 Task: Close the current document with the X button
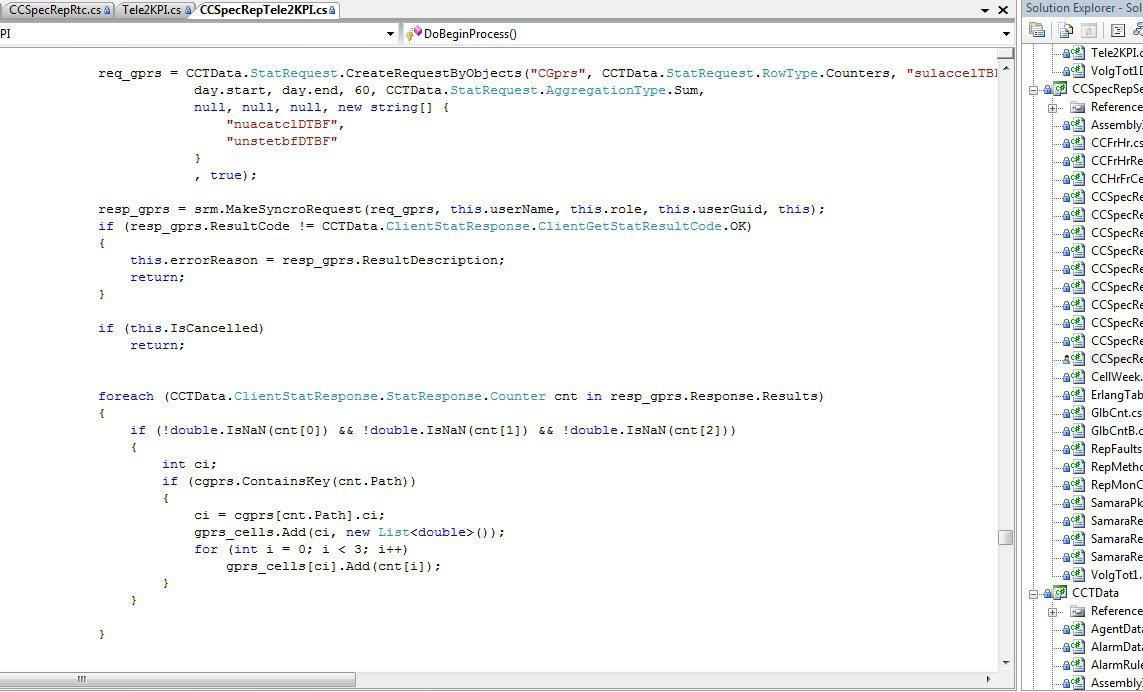tap(1003, 10)
